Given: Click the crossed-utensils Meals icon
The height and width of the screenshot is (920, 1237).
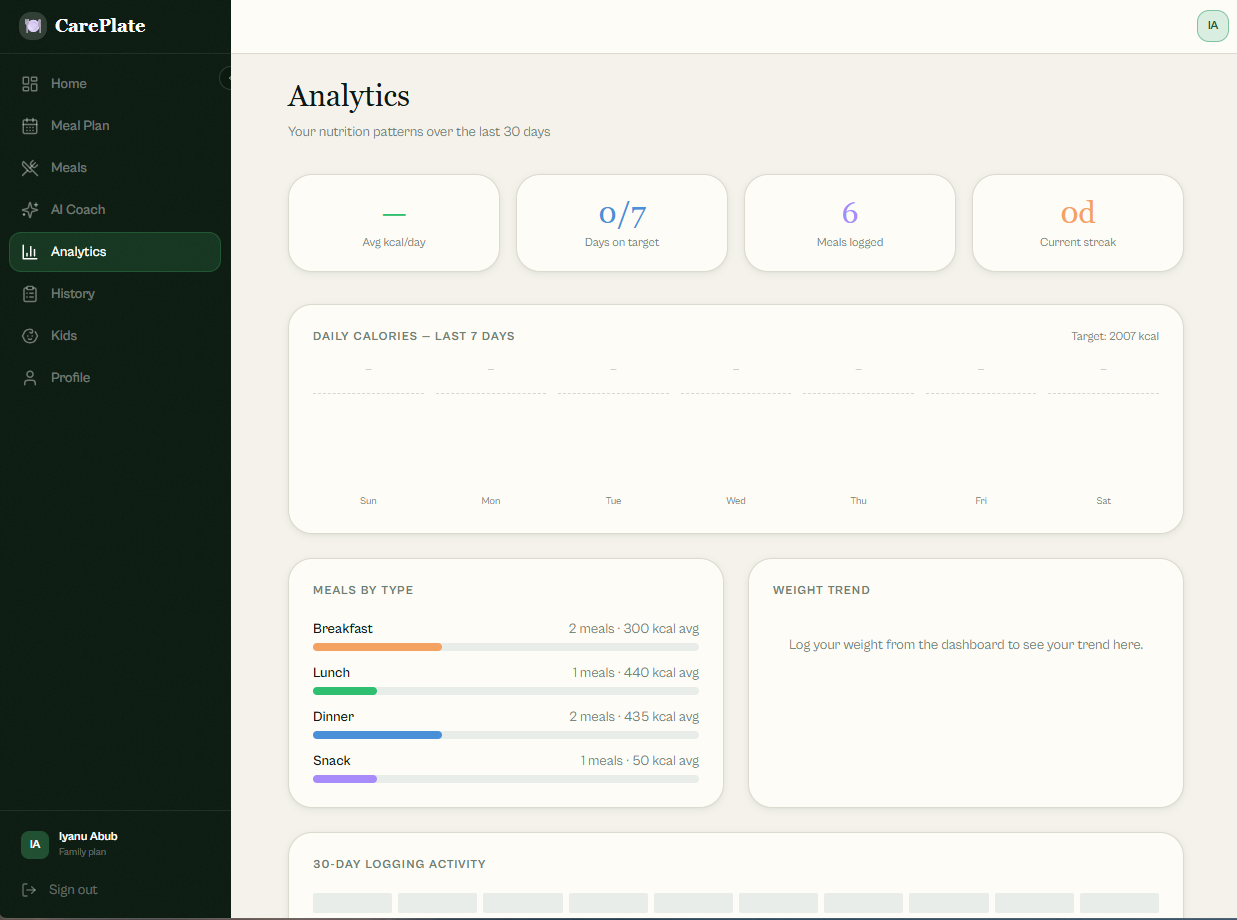Looking at the screenshot, I should (x=28, y=168).
